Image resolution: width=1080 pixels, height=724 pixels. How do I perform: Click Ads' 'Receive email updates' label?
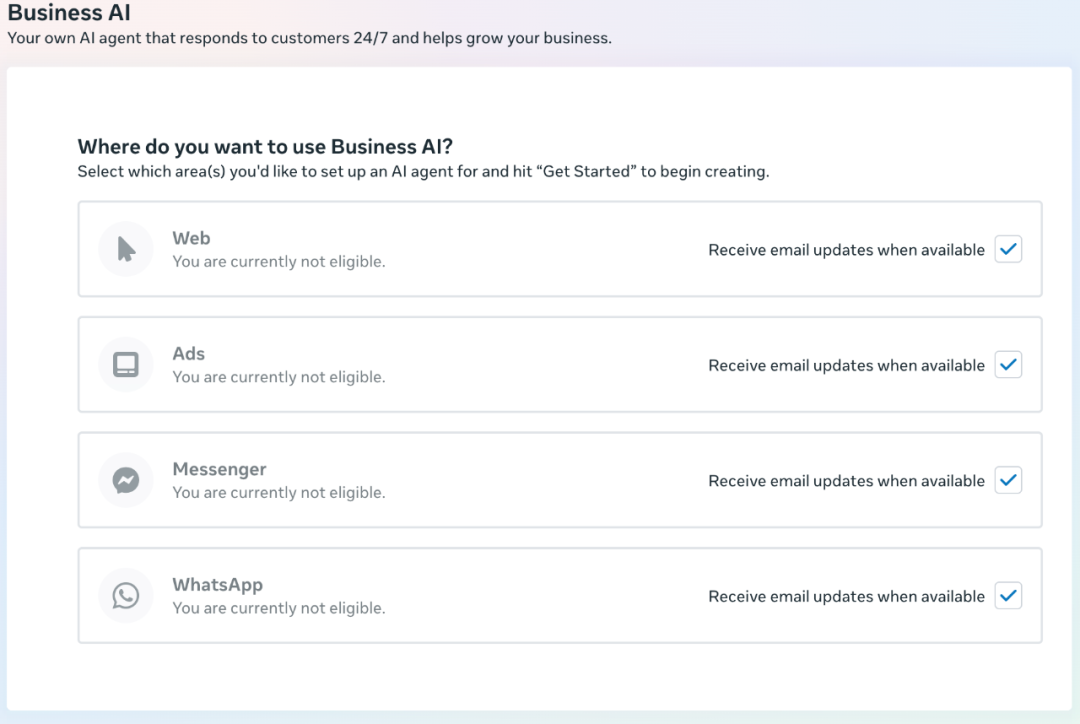[x=846, y=366]
